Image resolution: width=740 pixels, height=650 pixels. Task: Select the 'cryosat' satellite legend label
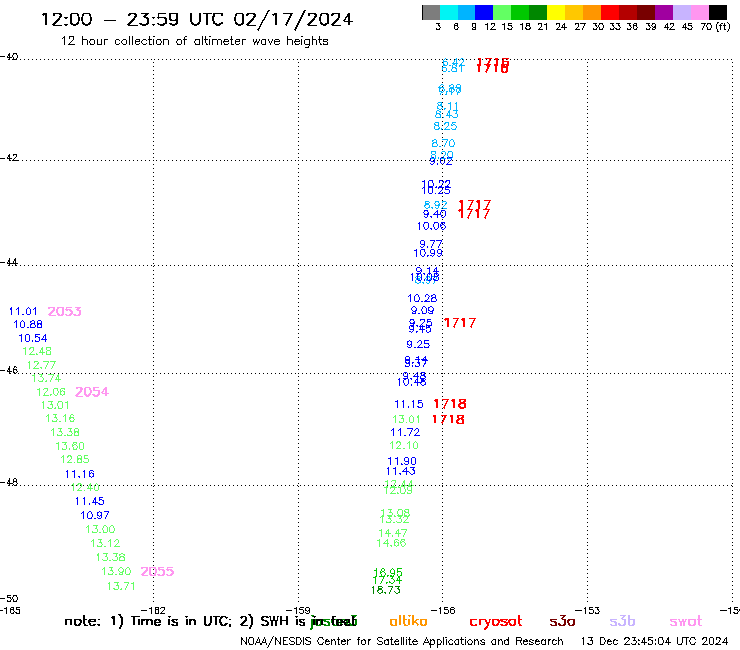[496, 621]
